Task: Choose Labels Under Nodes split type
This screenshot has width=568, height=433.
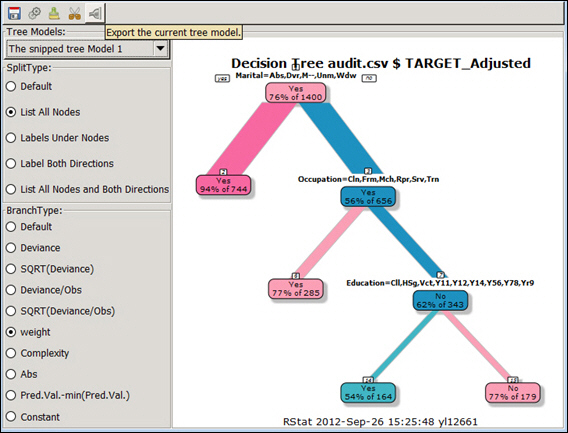Action: tap(57, 138)
